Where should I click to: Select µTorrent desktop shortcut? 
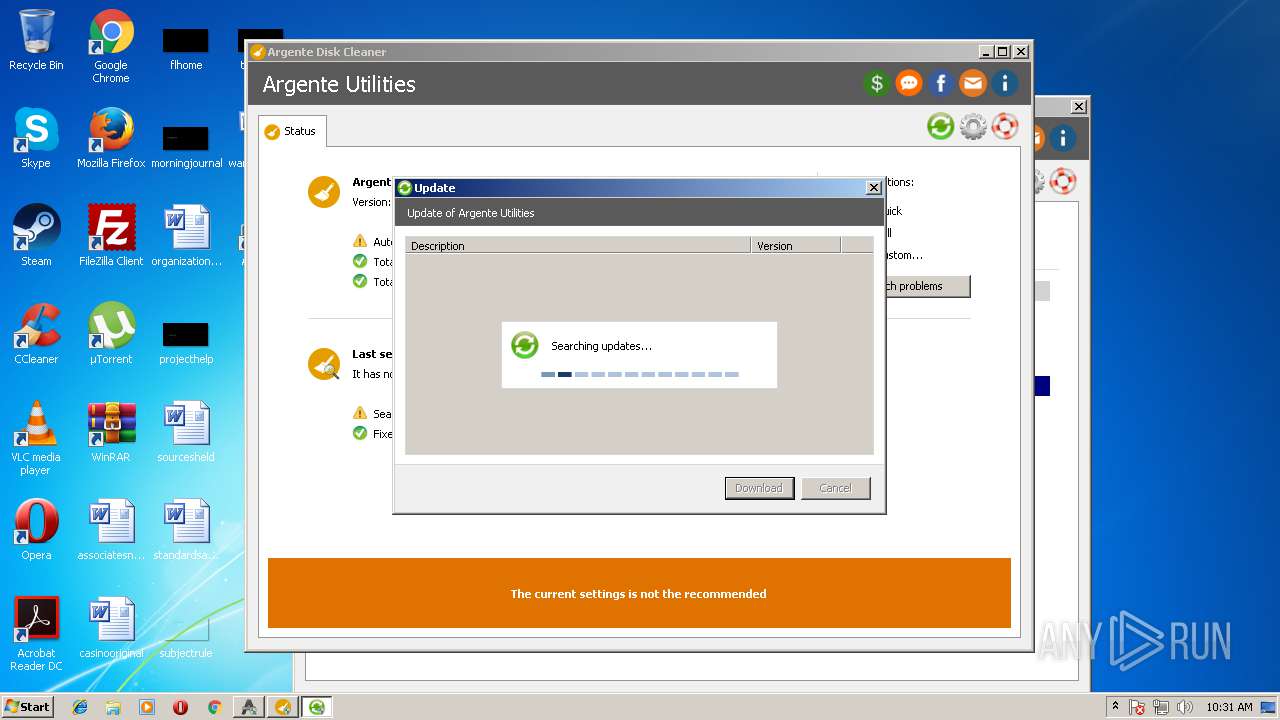(111, 333)
